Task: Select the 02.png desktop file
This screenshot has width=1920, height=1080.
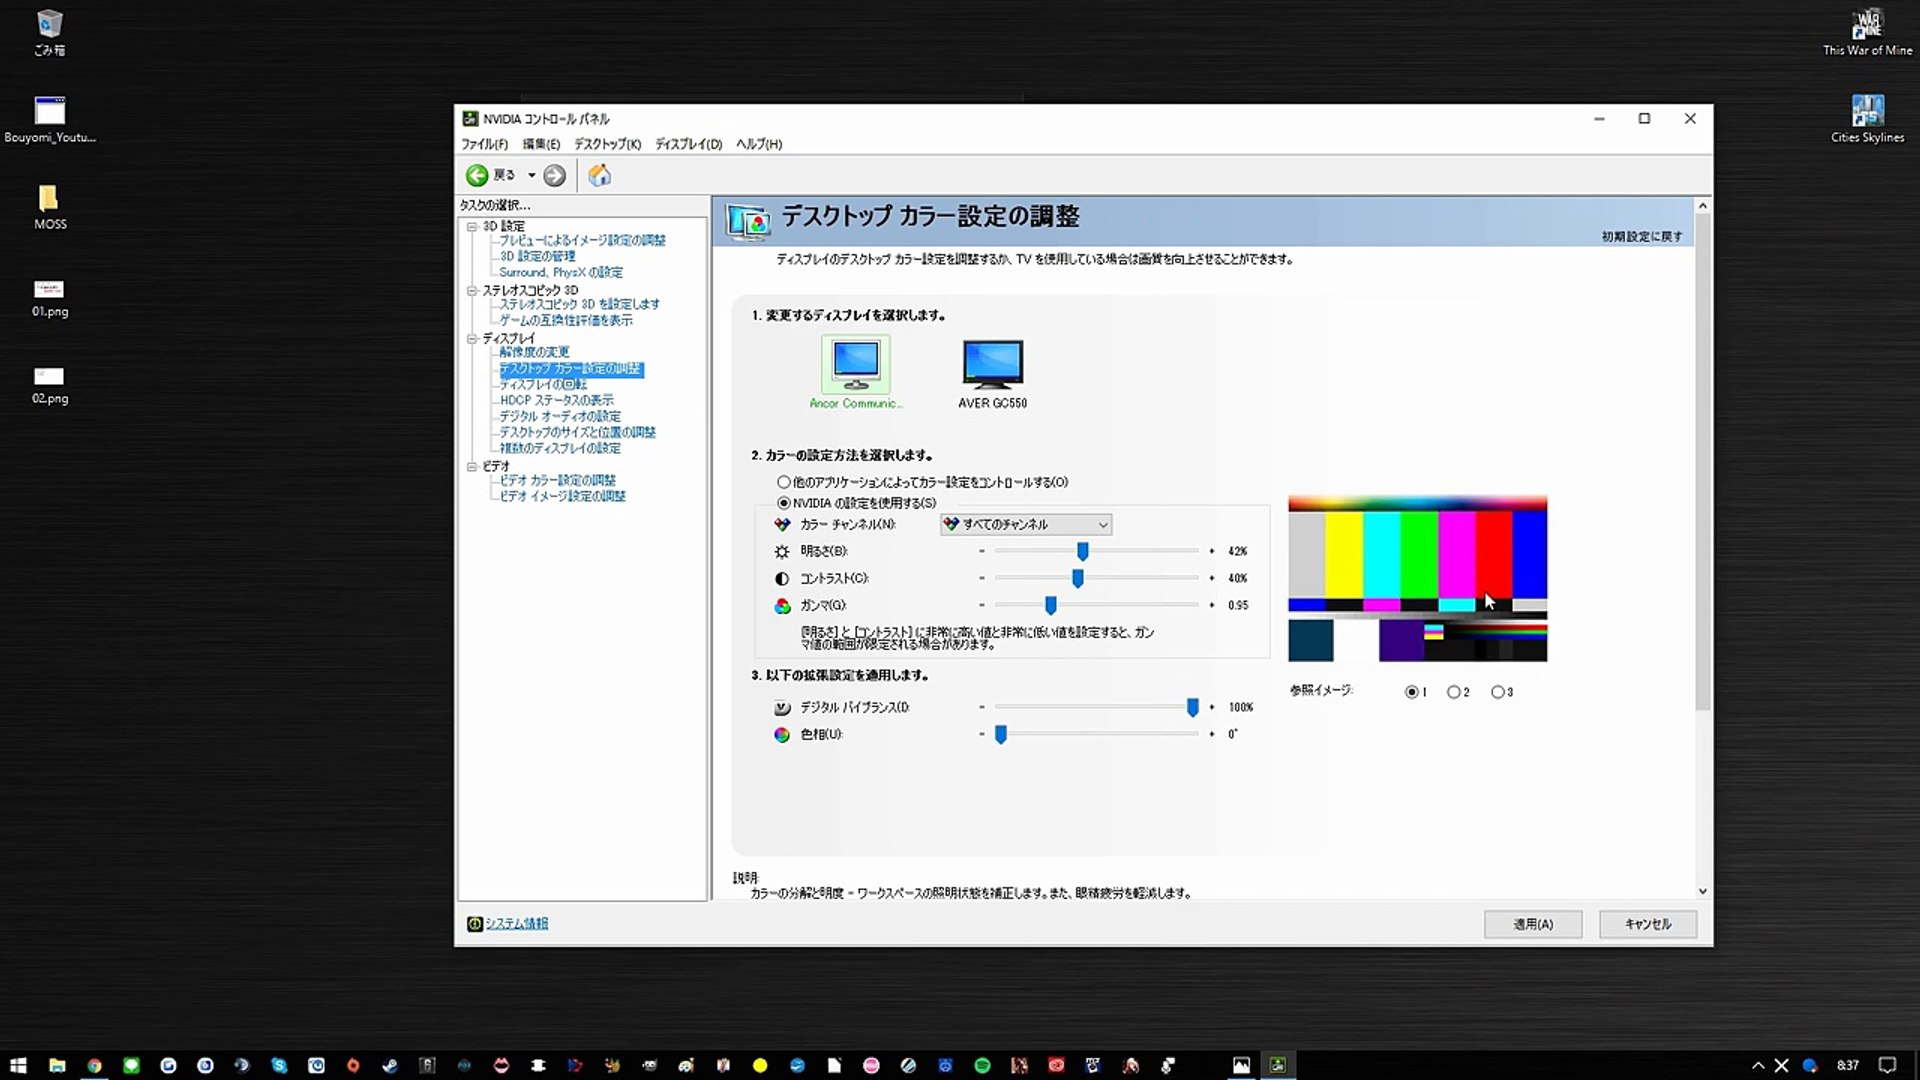Action: (x=49, y=385)
